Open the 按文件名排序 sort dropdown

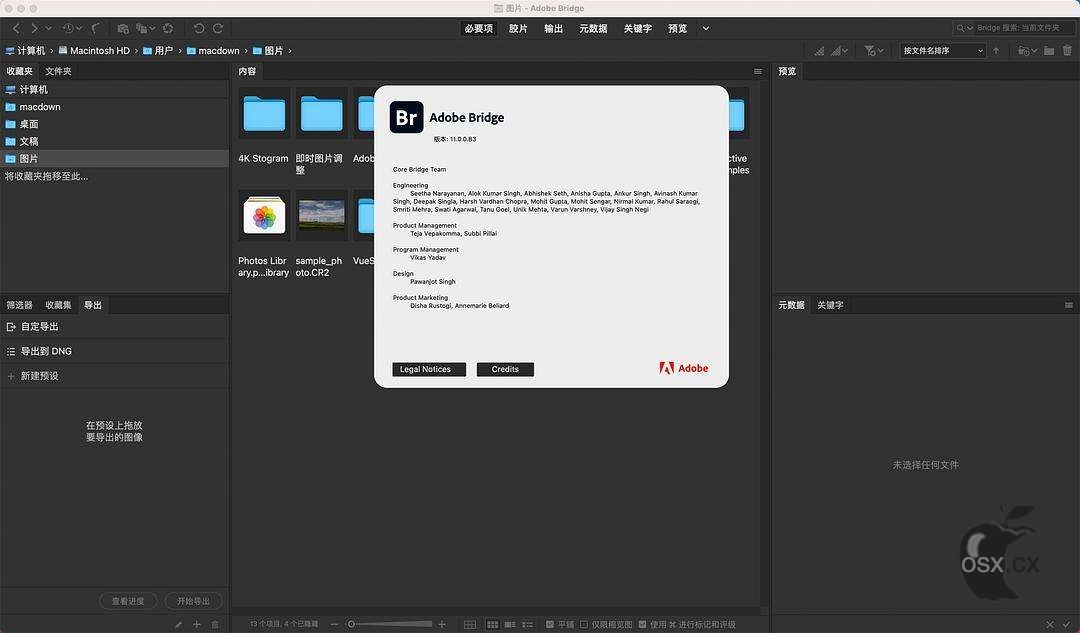[942, 50]
